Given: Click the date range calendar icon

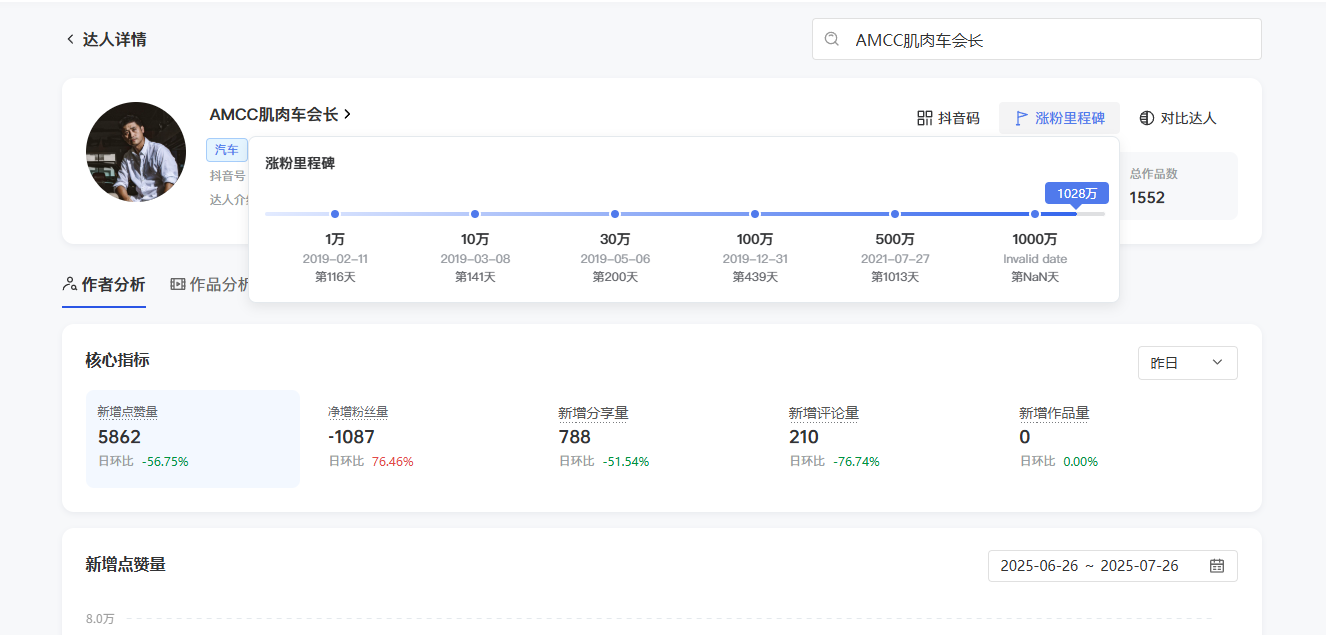Looking at the screenshot, I should (x=1217, y=566).
